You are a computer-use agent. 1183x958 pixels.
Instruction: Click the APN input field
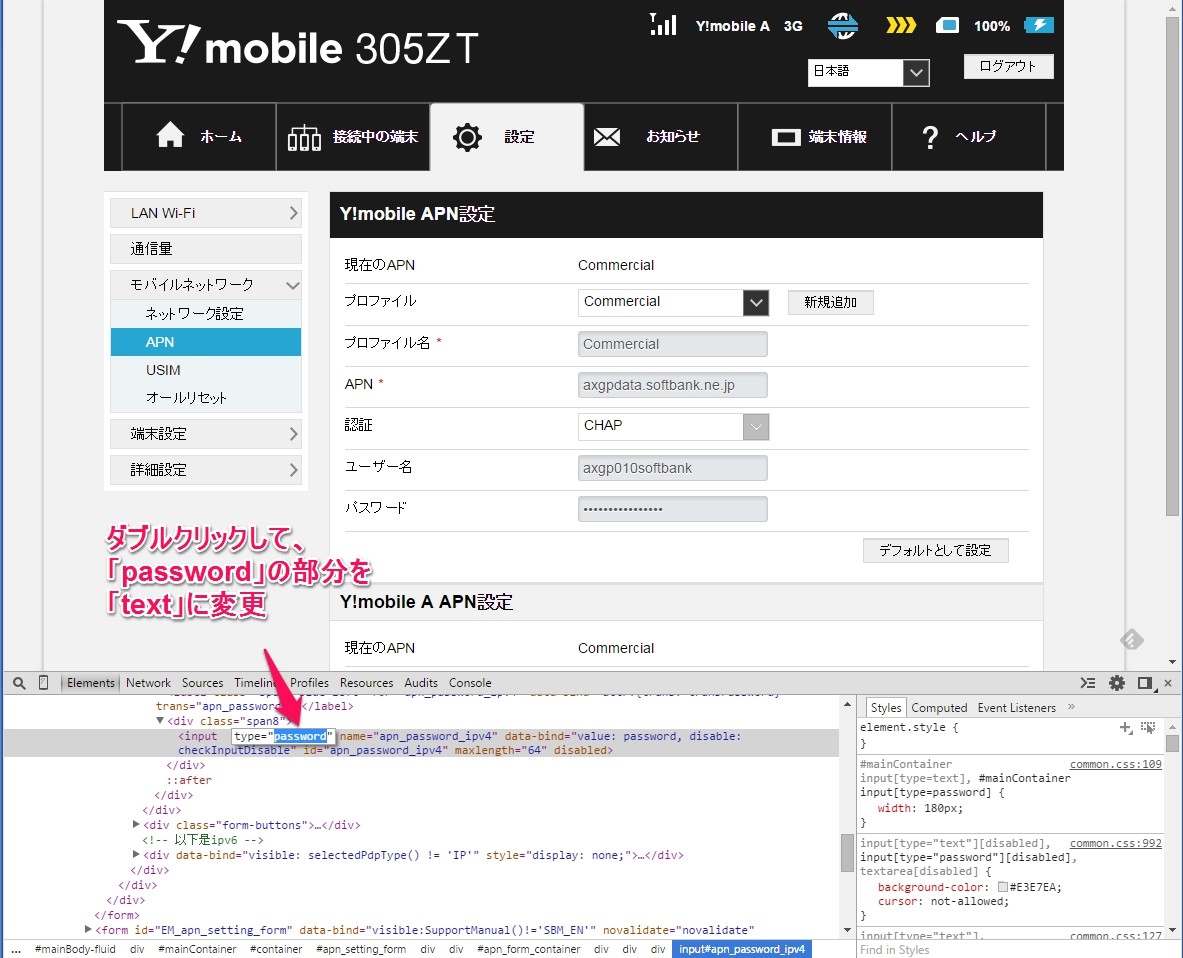click(x=673, y=385)
